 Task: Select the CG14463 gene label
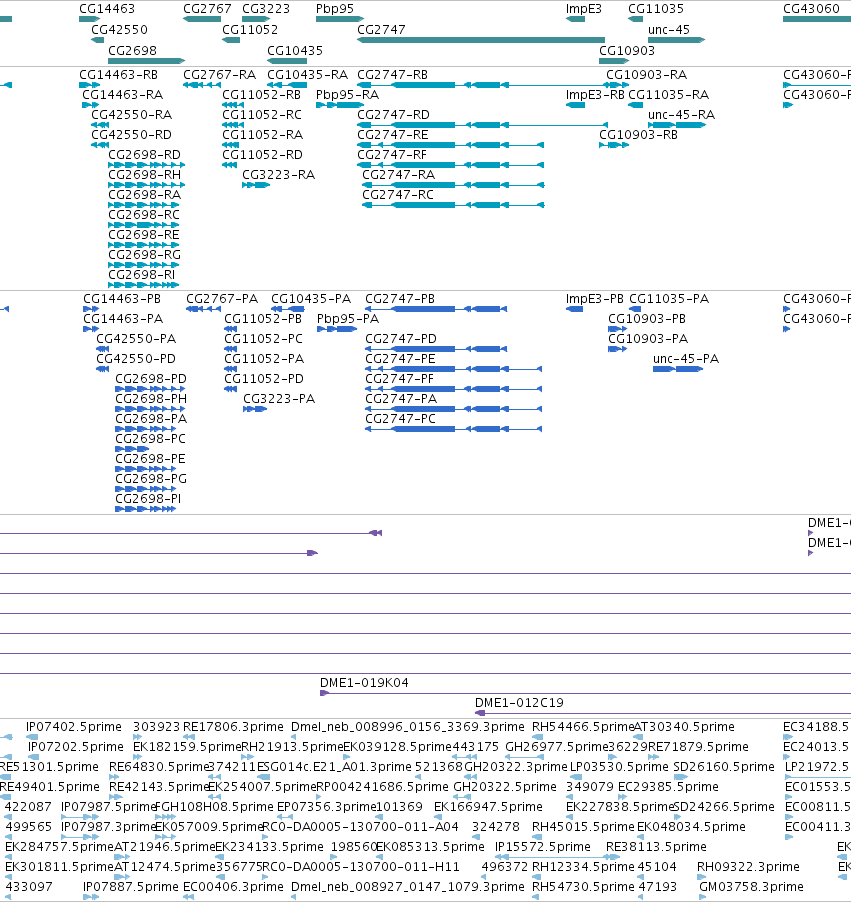pos(106,9)
